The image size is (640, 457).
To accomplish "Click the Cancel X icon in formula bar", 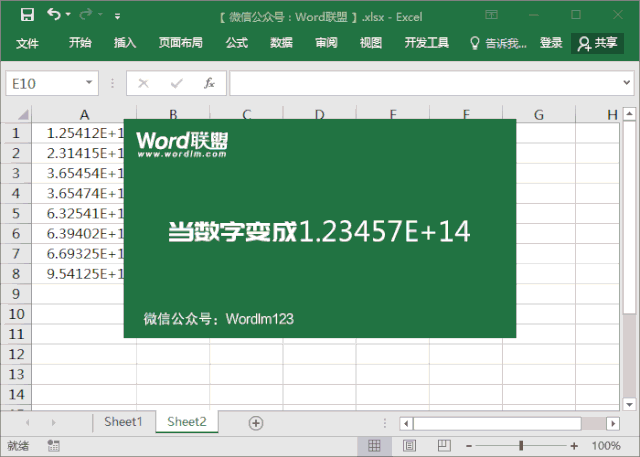I will pos(143,83).
